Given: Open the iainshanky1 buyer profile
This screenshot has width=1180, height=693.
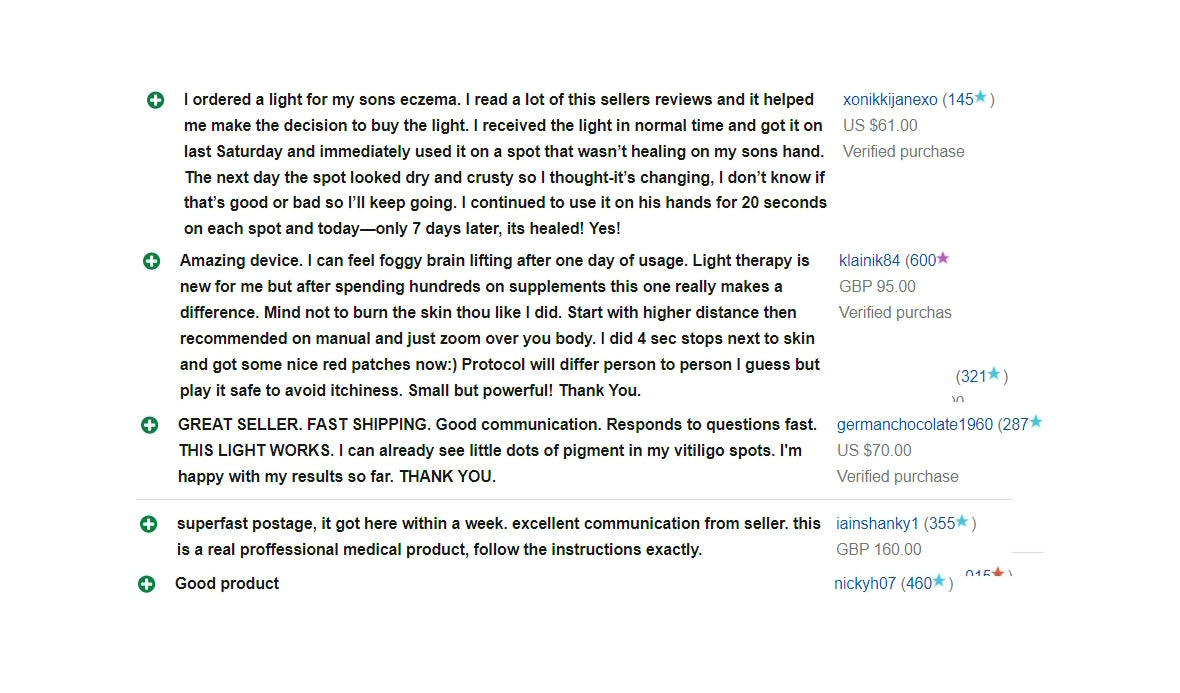Looking at the screenshot, I should (x=876, y=524).
